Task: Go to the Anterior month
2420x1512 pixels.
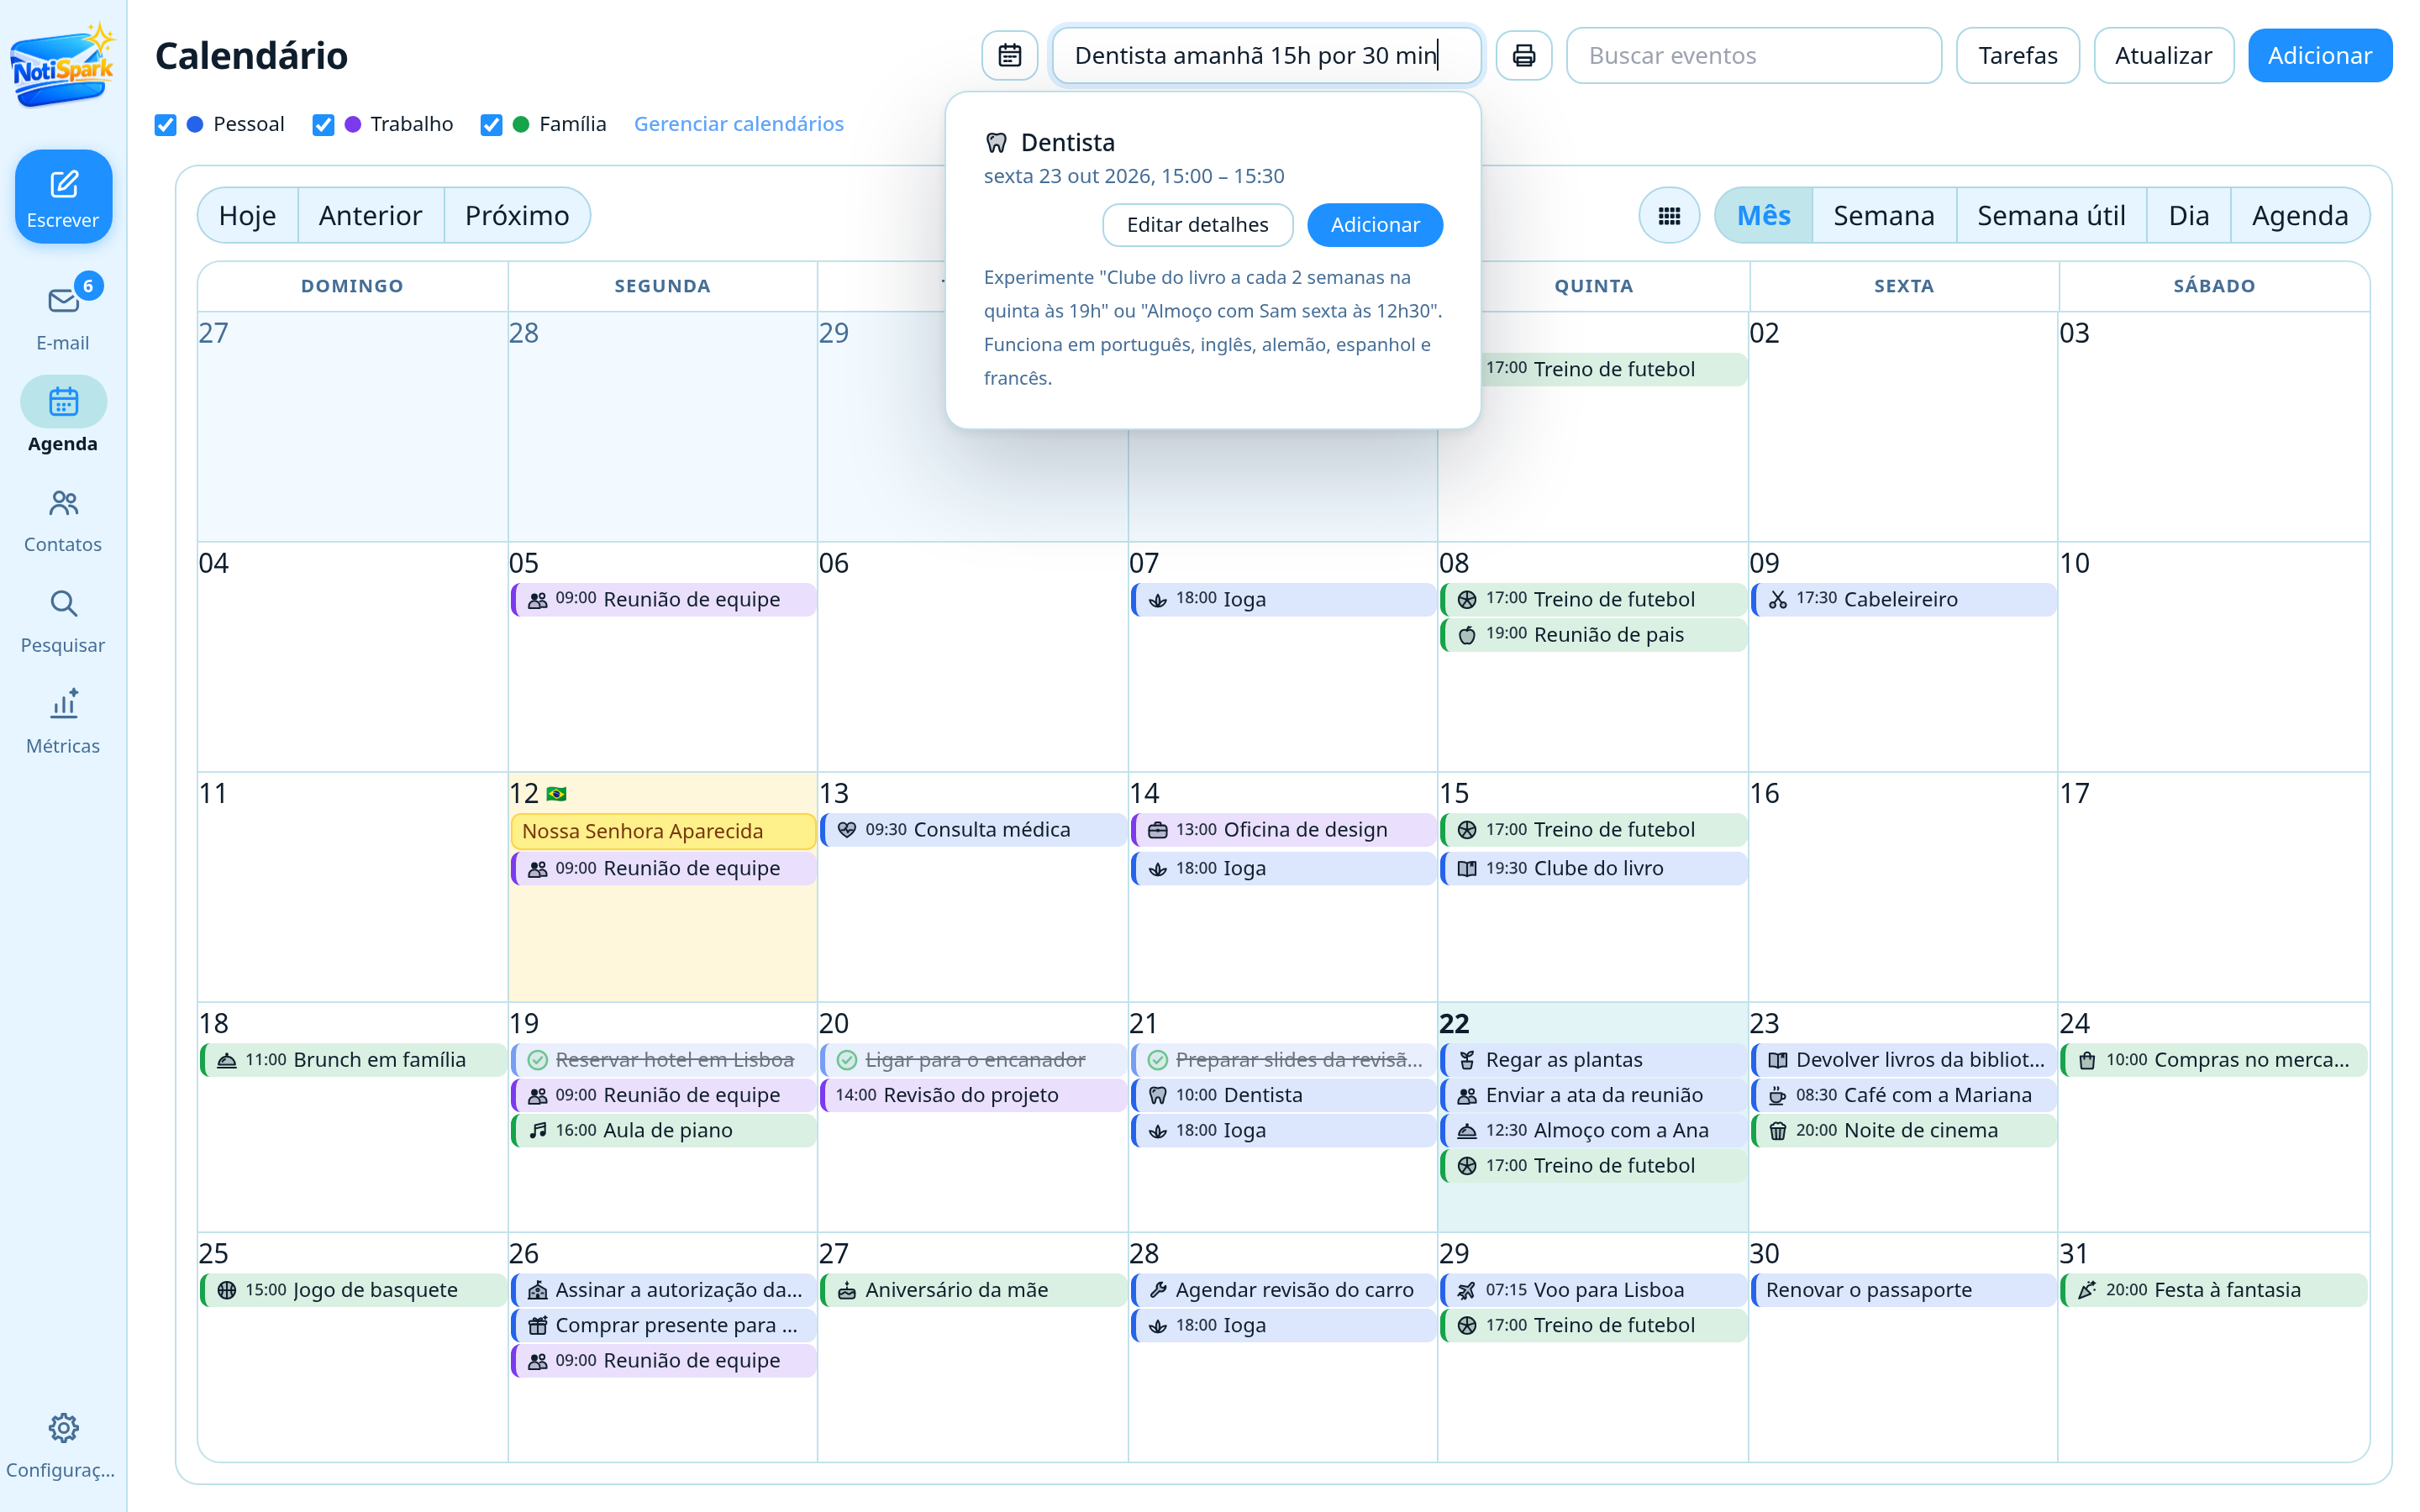Action: (370, 215)
